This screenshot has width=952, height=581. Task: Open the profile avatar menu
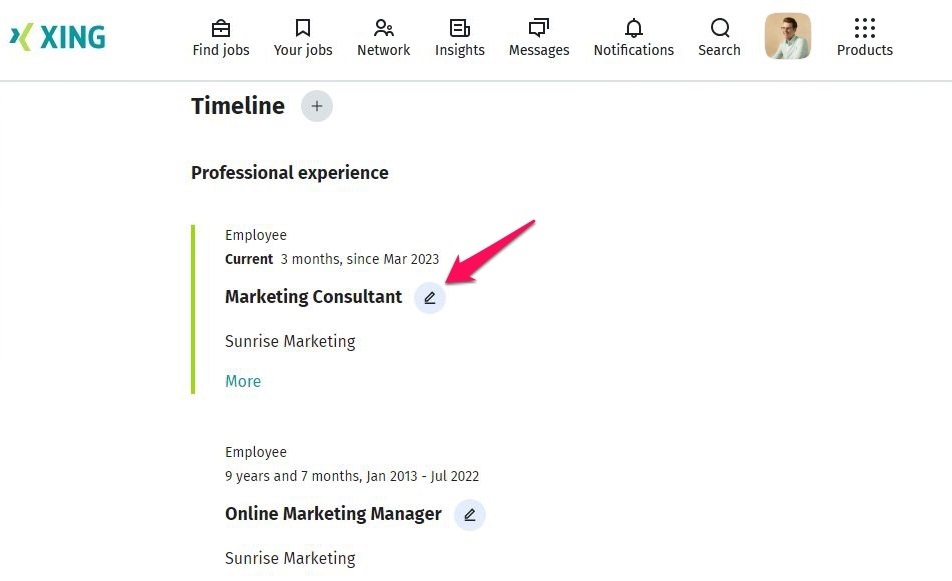788,36
